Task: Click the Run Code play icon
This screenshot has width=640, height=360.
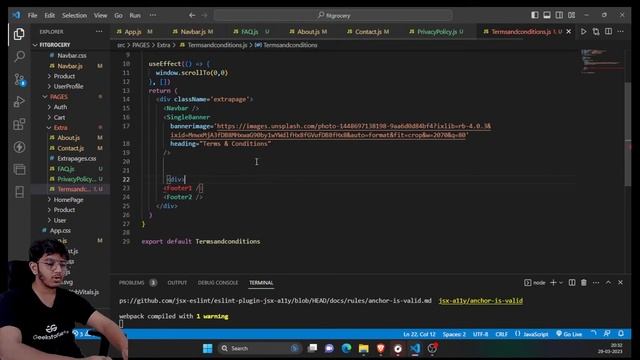Action: click(583, 31)
